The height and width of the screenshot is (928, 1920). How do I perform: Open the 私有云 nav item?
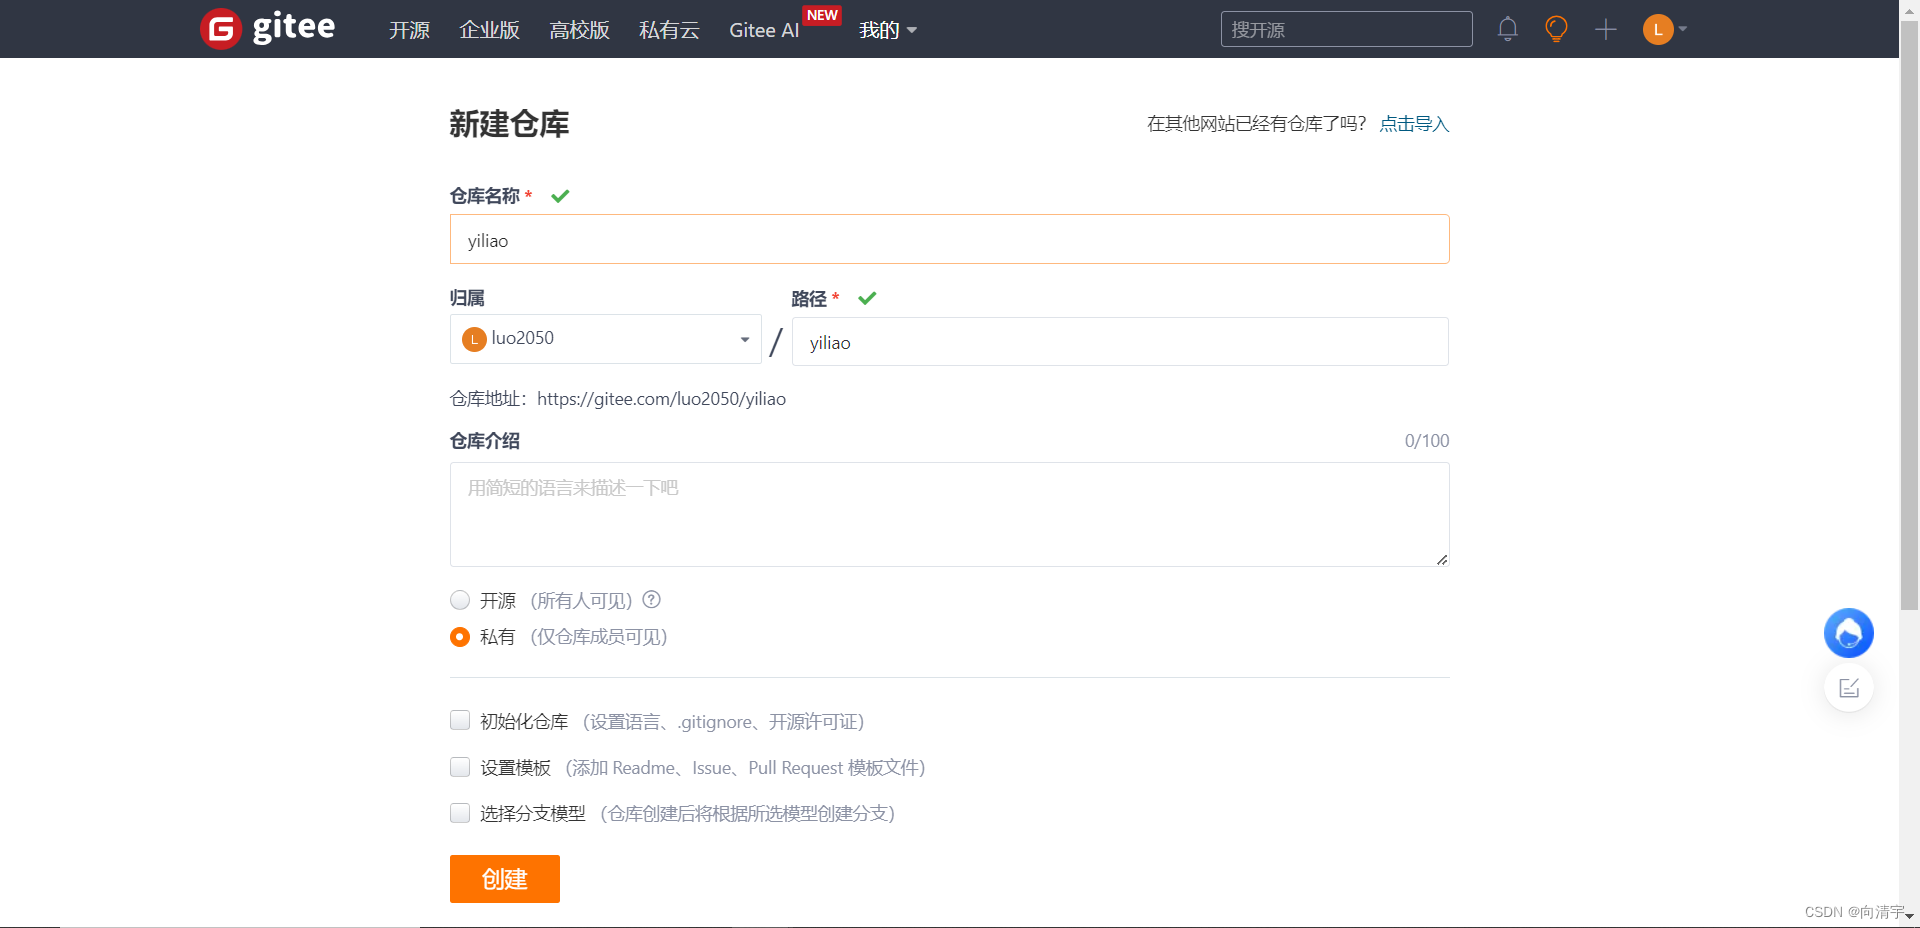tap(670, 30)
